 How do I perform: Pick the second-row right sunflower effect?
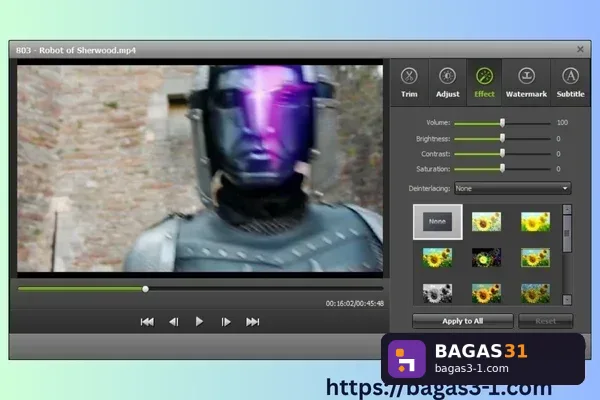pos(535,257)
